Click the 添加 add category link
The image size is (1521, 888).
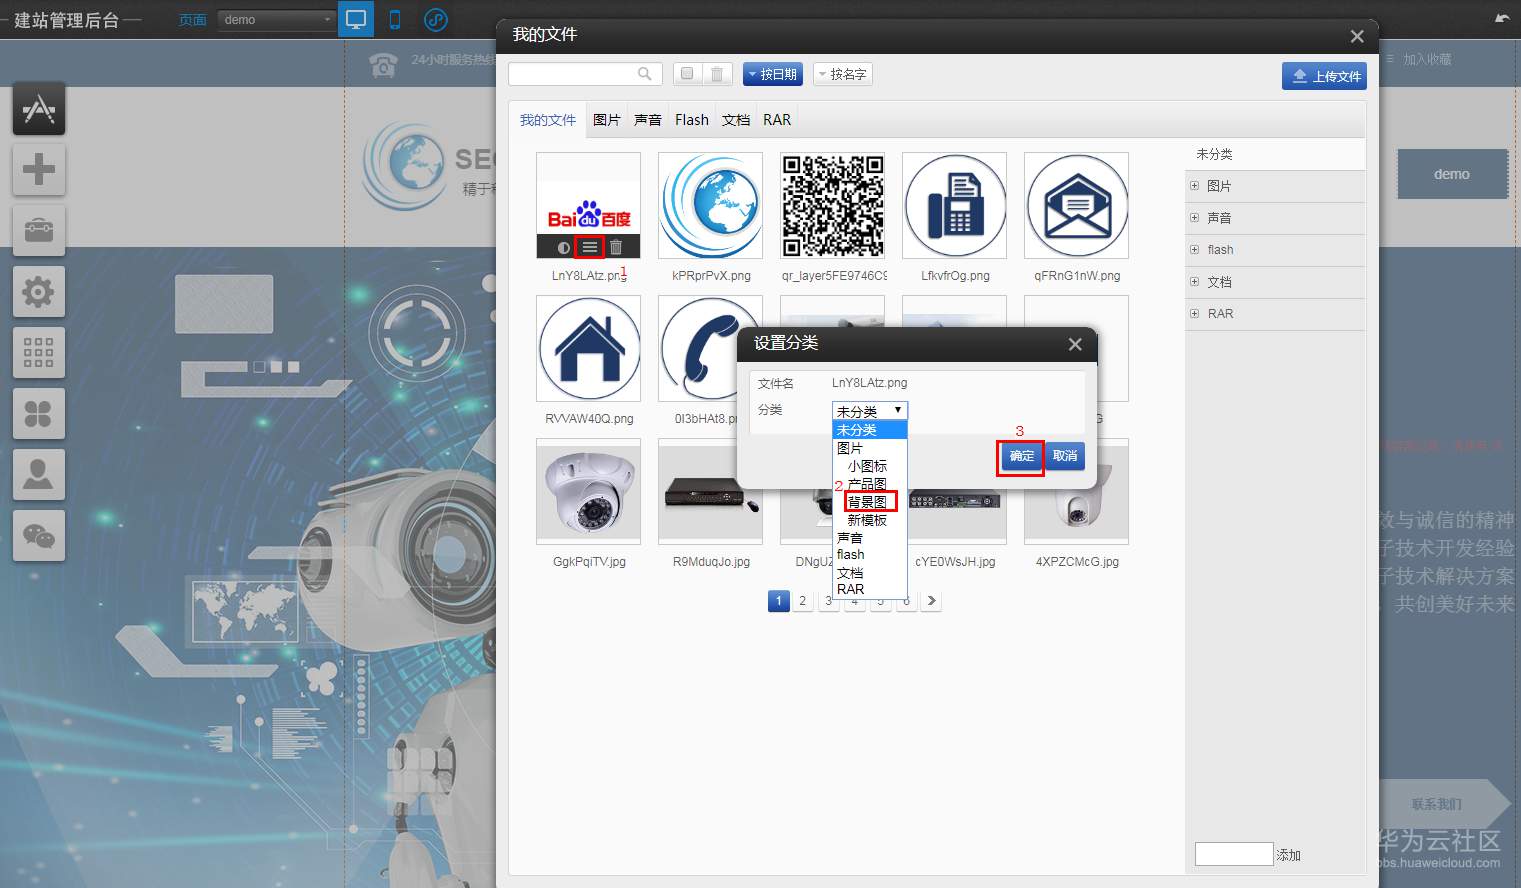pyautogui.click(x=1288, y=855)
